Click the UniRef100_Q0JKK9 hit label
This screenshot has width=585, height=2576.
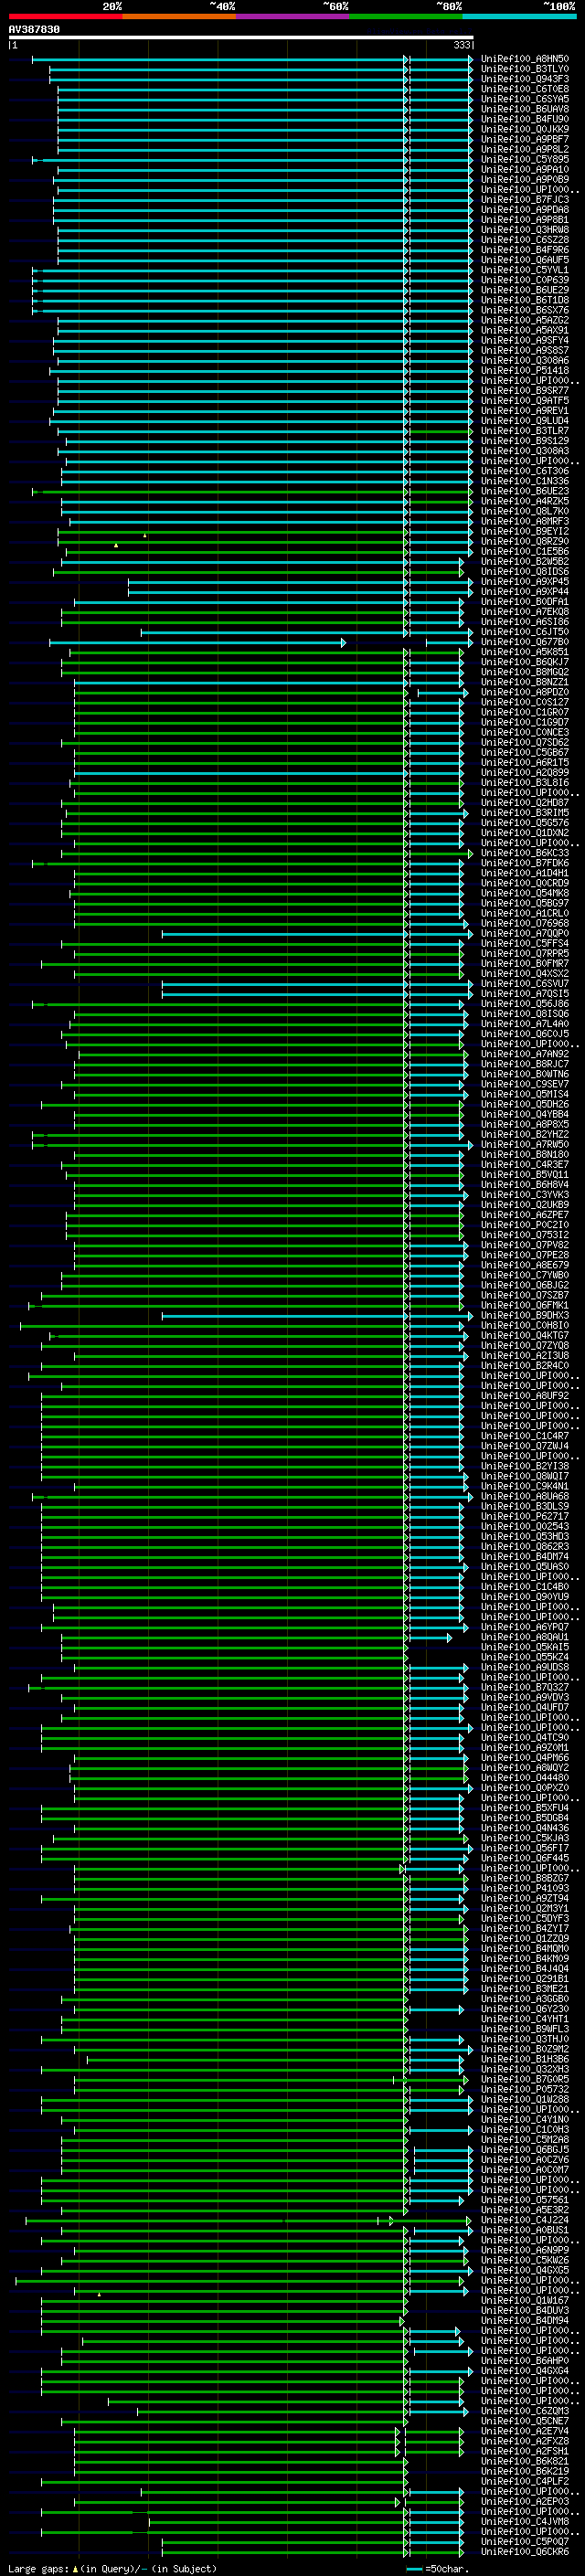point(525,129)
